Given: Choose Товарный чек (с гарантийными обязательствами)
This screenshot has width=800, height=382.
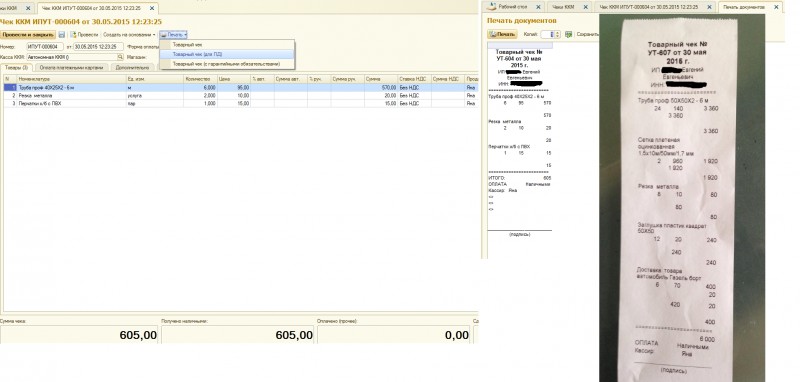Looking at the screenshot, I should click(227, 64).
